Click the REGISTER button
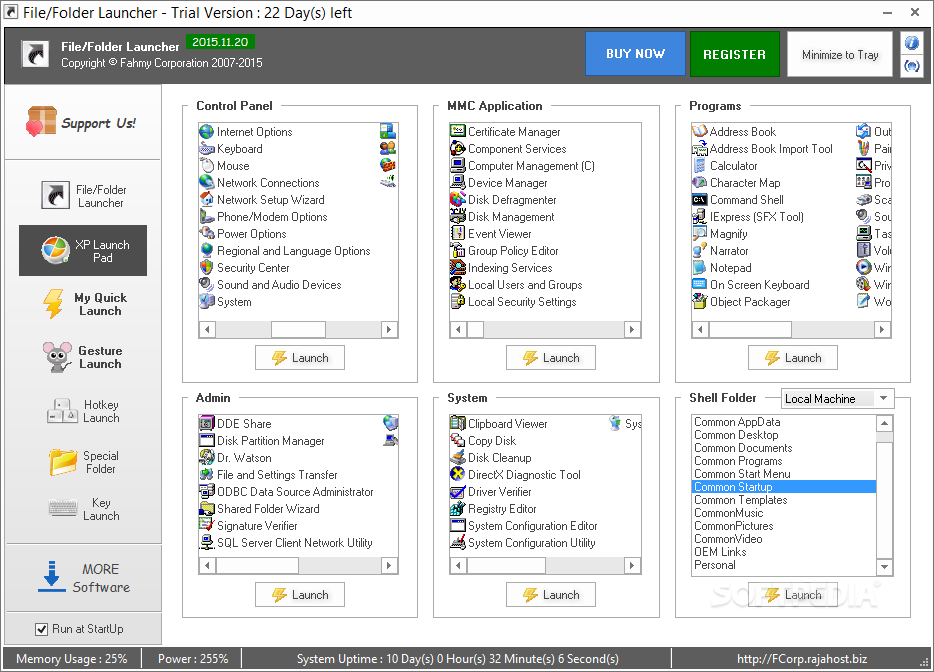 point(734,54)
